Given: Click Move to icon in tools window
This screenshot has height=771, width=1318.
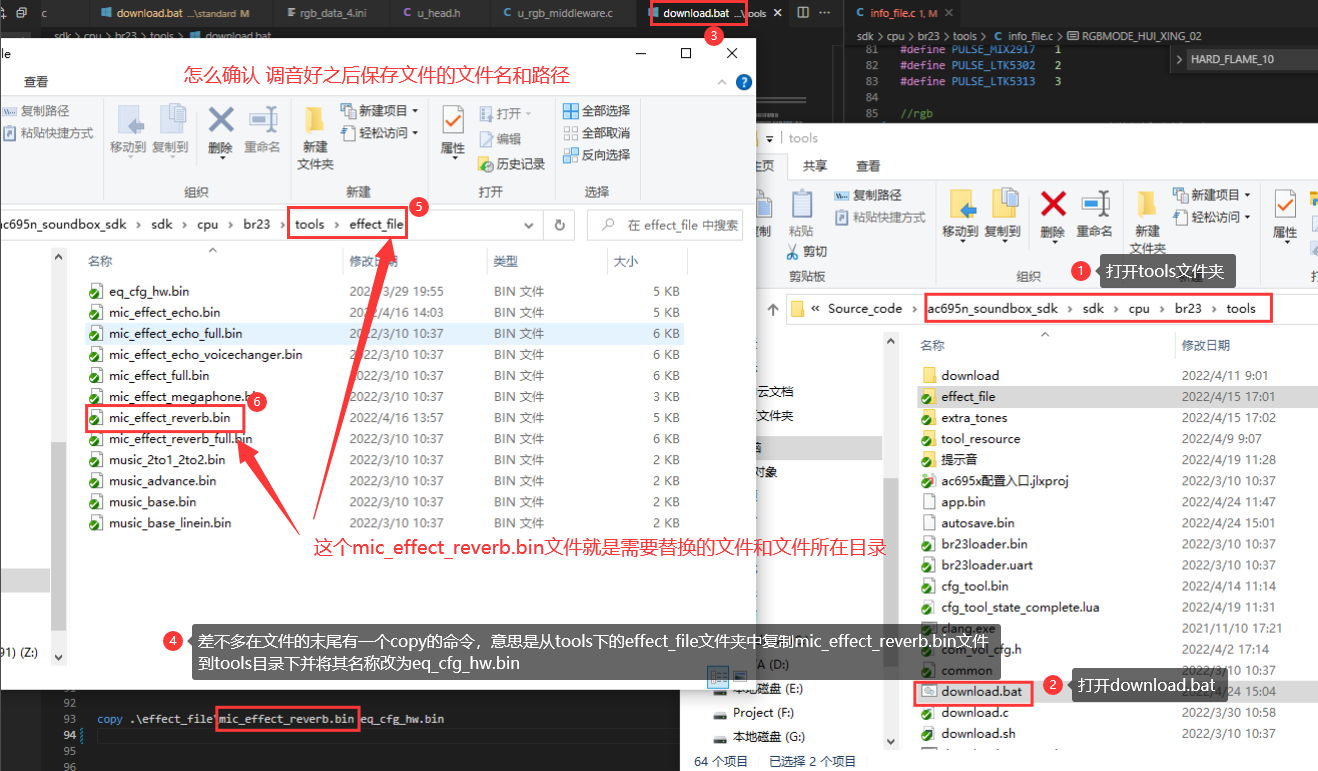Looking at the screenshot, I should tap(960, 214).
